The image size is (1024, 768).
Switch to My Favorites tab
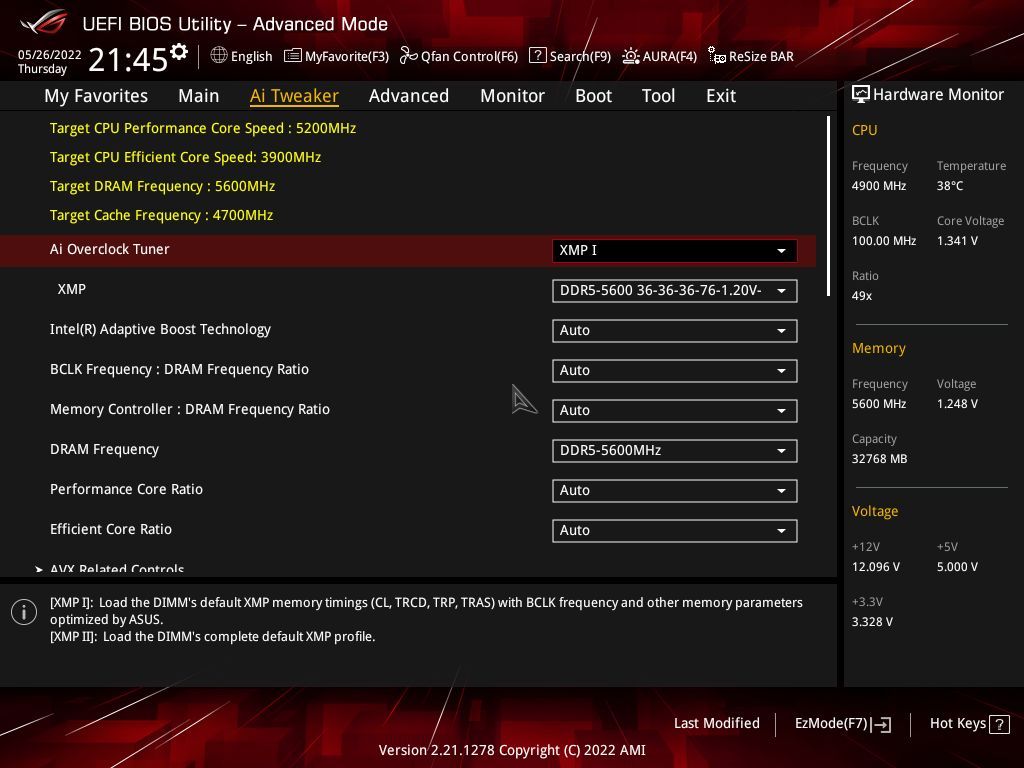tap(96, 96)
